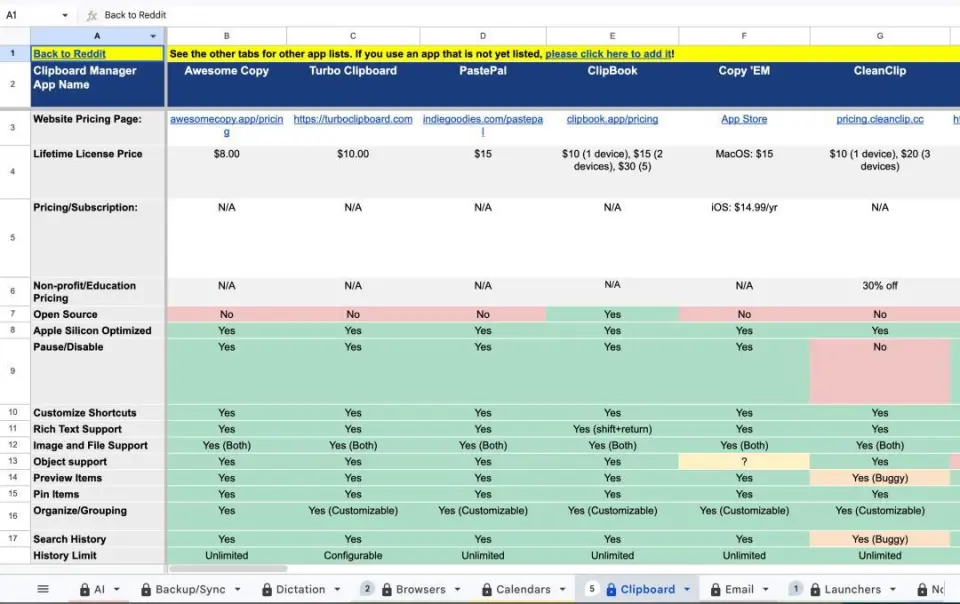Click the lock icon on Backup/Sync tab
Viewport: 960px width, 604px height.
click(146, 589)
